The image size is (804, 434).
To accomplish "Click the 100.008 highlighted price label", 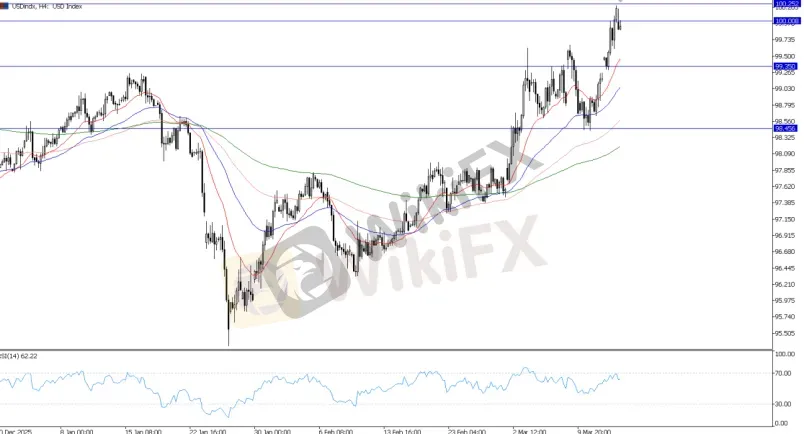I will pos(786,21).
